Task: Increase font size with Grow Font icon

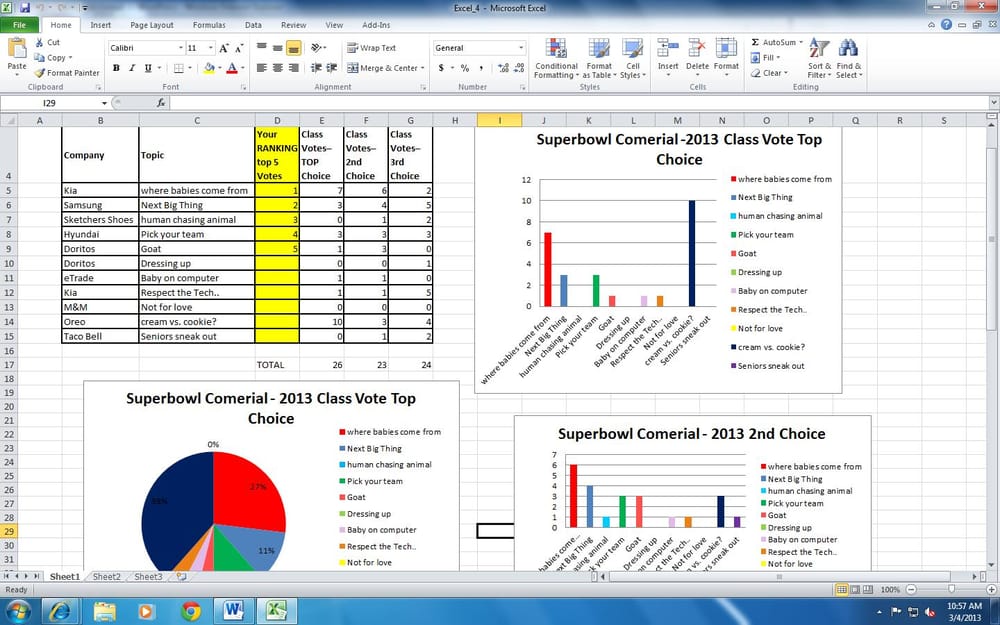Action: pyautogui.click(x=224, y=48)
